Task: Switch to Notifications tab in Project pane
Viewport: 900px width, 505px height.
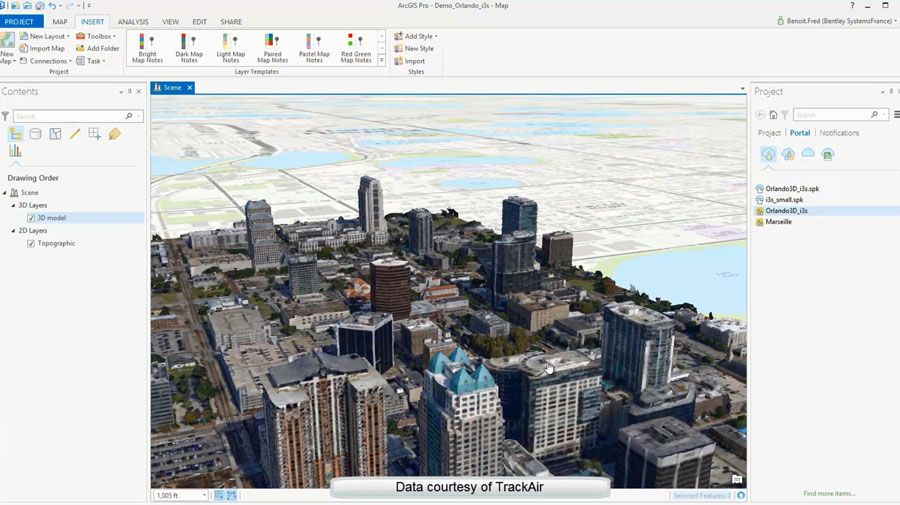Action: tap(839, 133)
